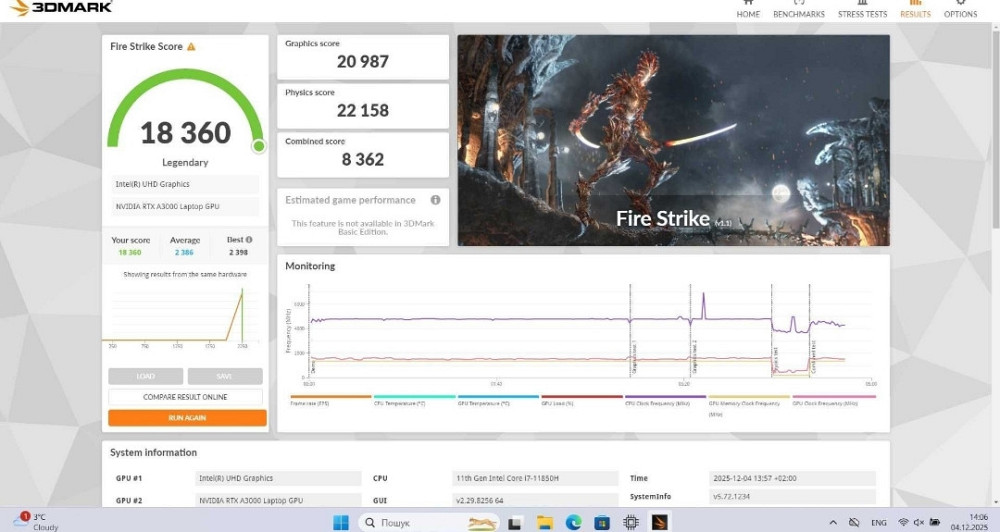
Task: Open File Explorer from the taskbar
Action: click(544, 522)
